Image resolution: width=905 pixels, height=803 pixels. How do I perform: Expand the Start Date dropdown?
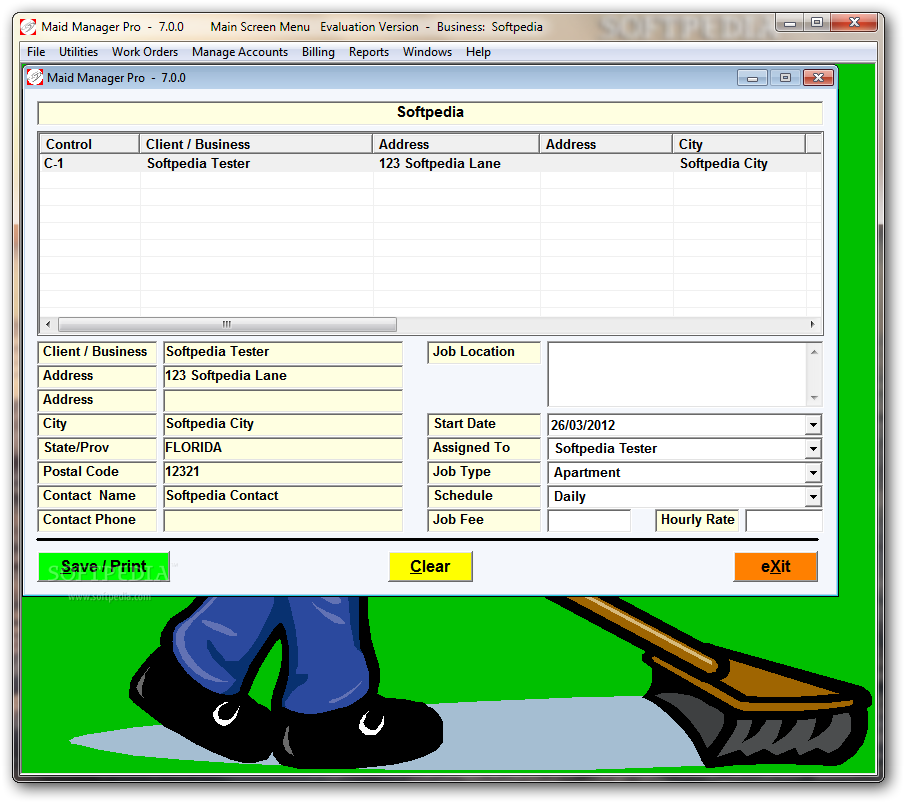point(813,425)
